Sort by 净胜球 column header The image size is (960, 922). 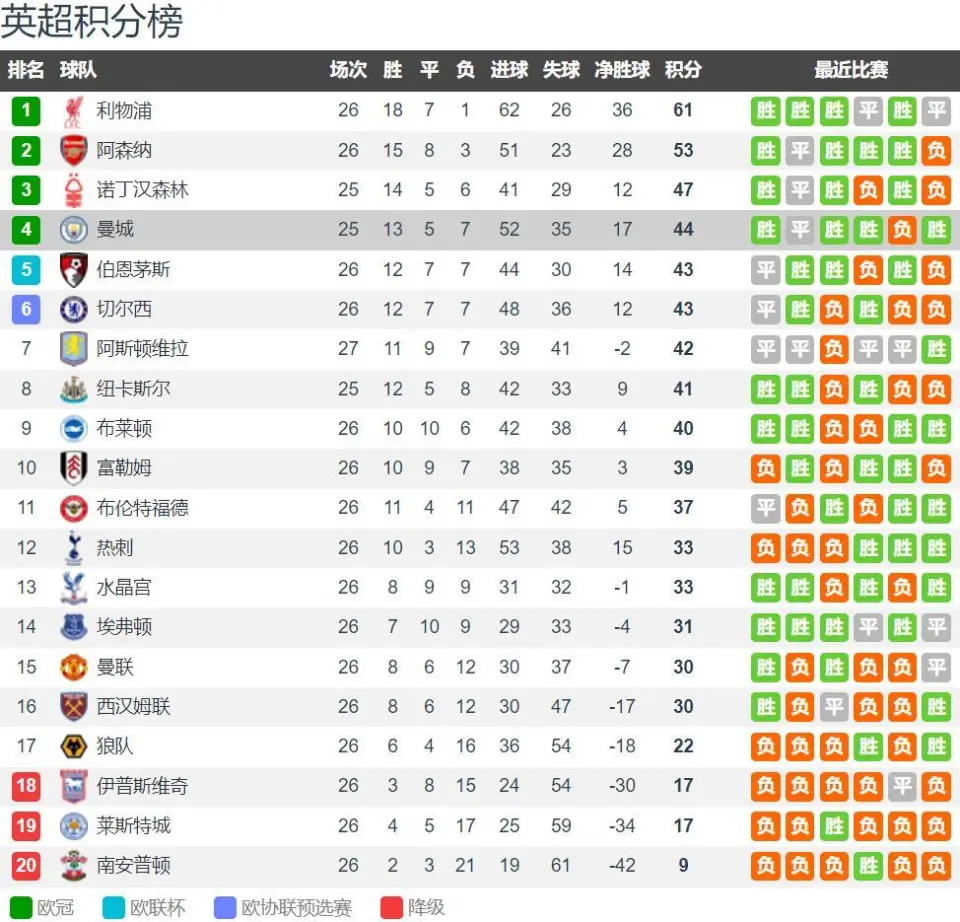622,70
